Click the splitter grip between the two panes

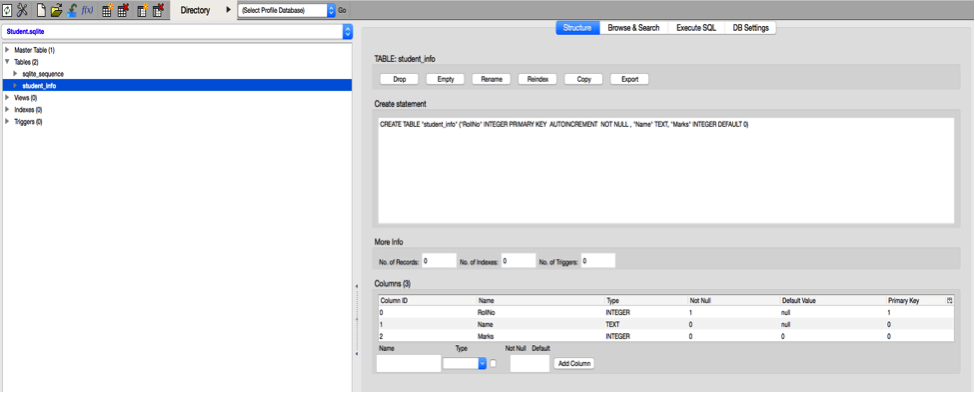coord(357,320)
